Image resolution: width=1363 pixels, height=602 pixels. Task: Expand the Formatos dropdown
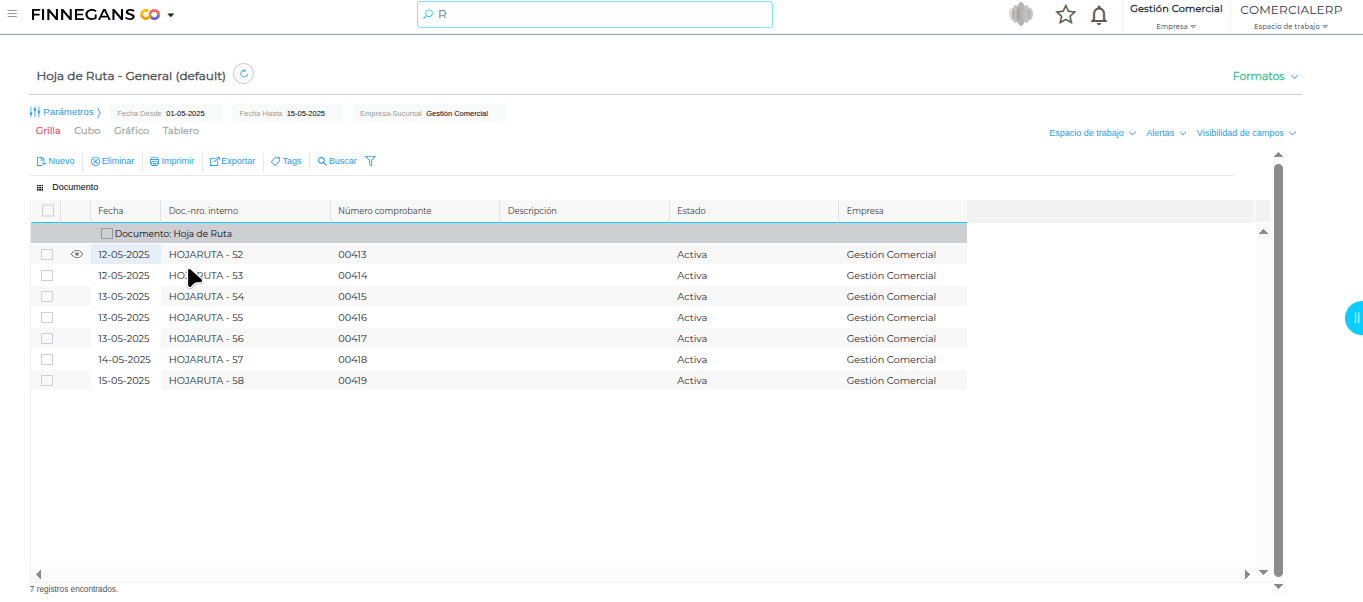pyautogui.click(x=1264, y=76)
